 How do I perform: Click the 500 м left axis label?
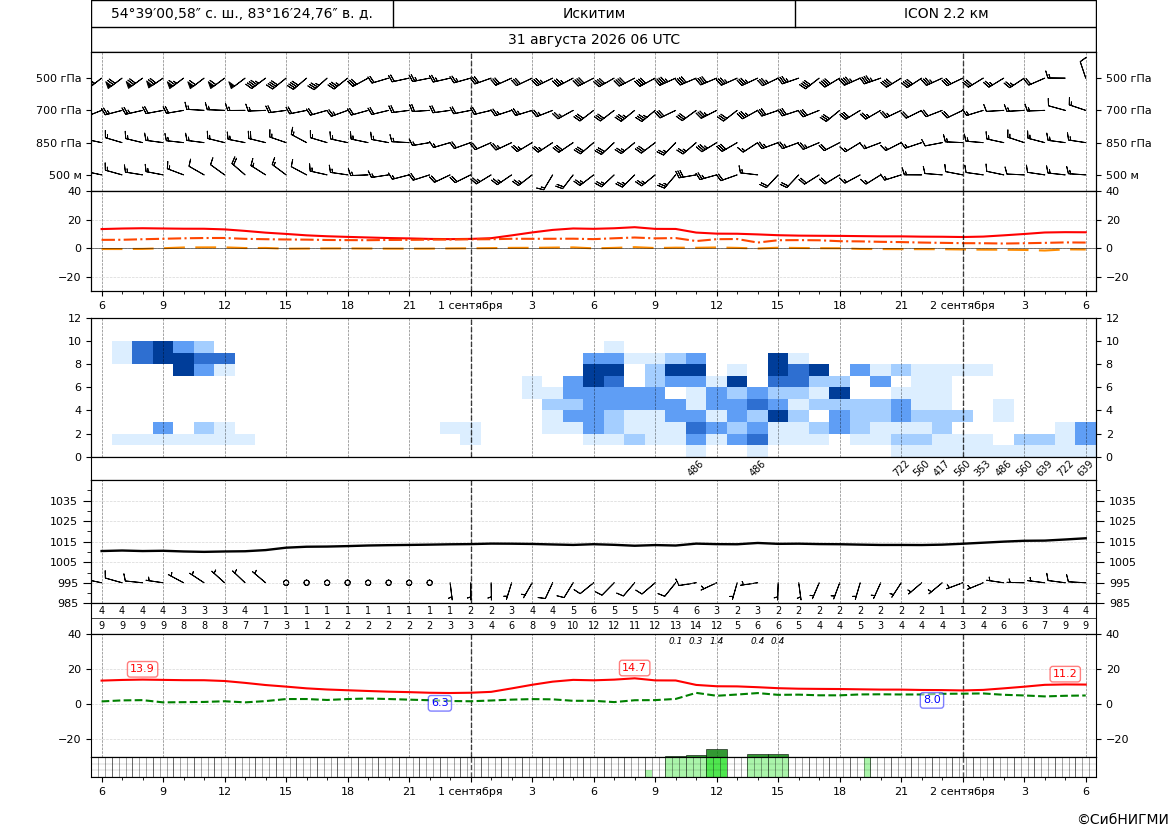pyautogui.click(x=66, y=175)
